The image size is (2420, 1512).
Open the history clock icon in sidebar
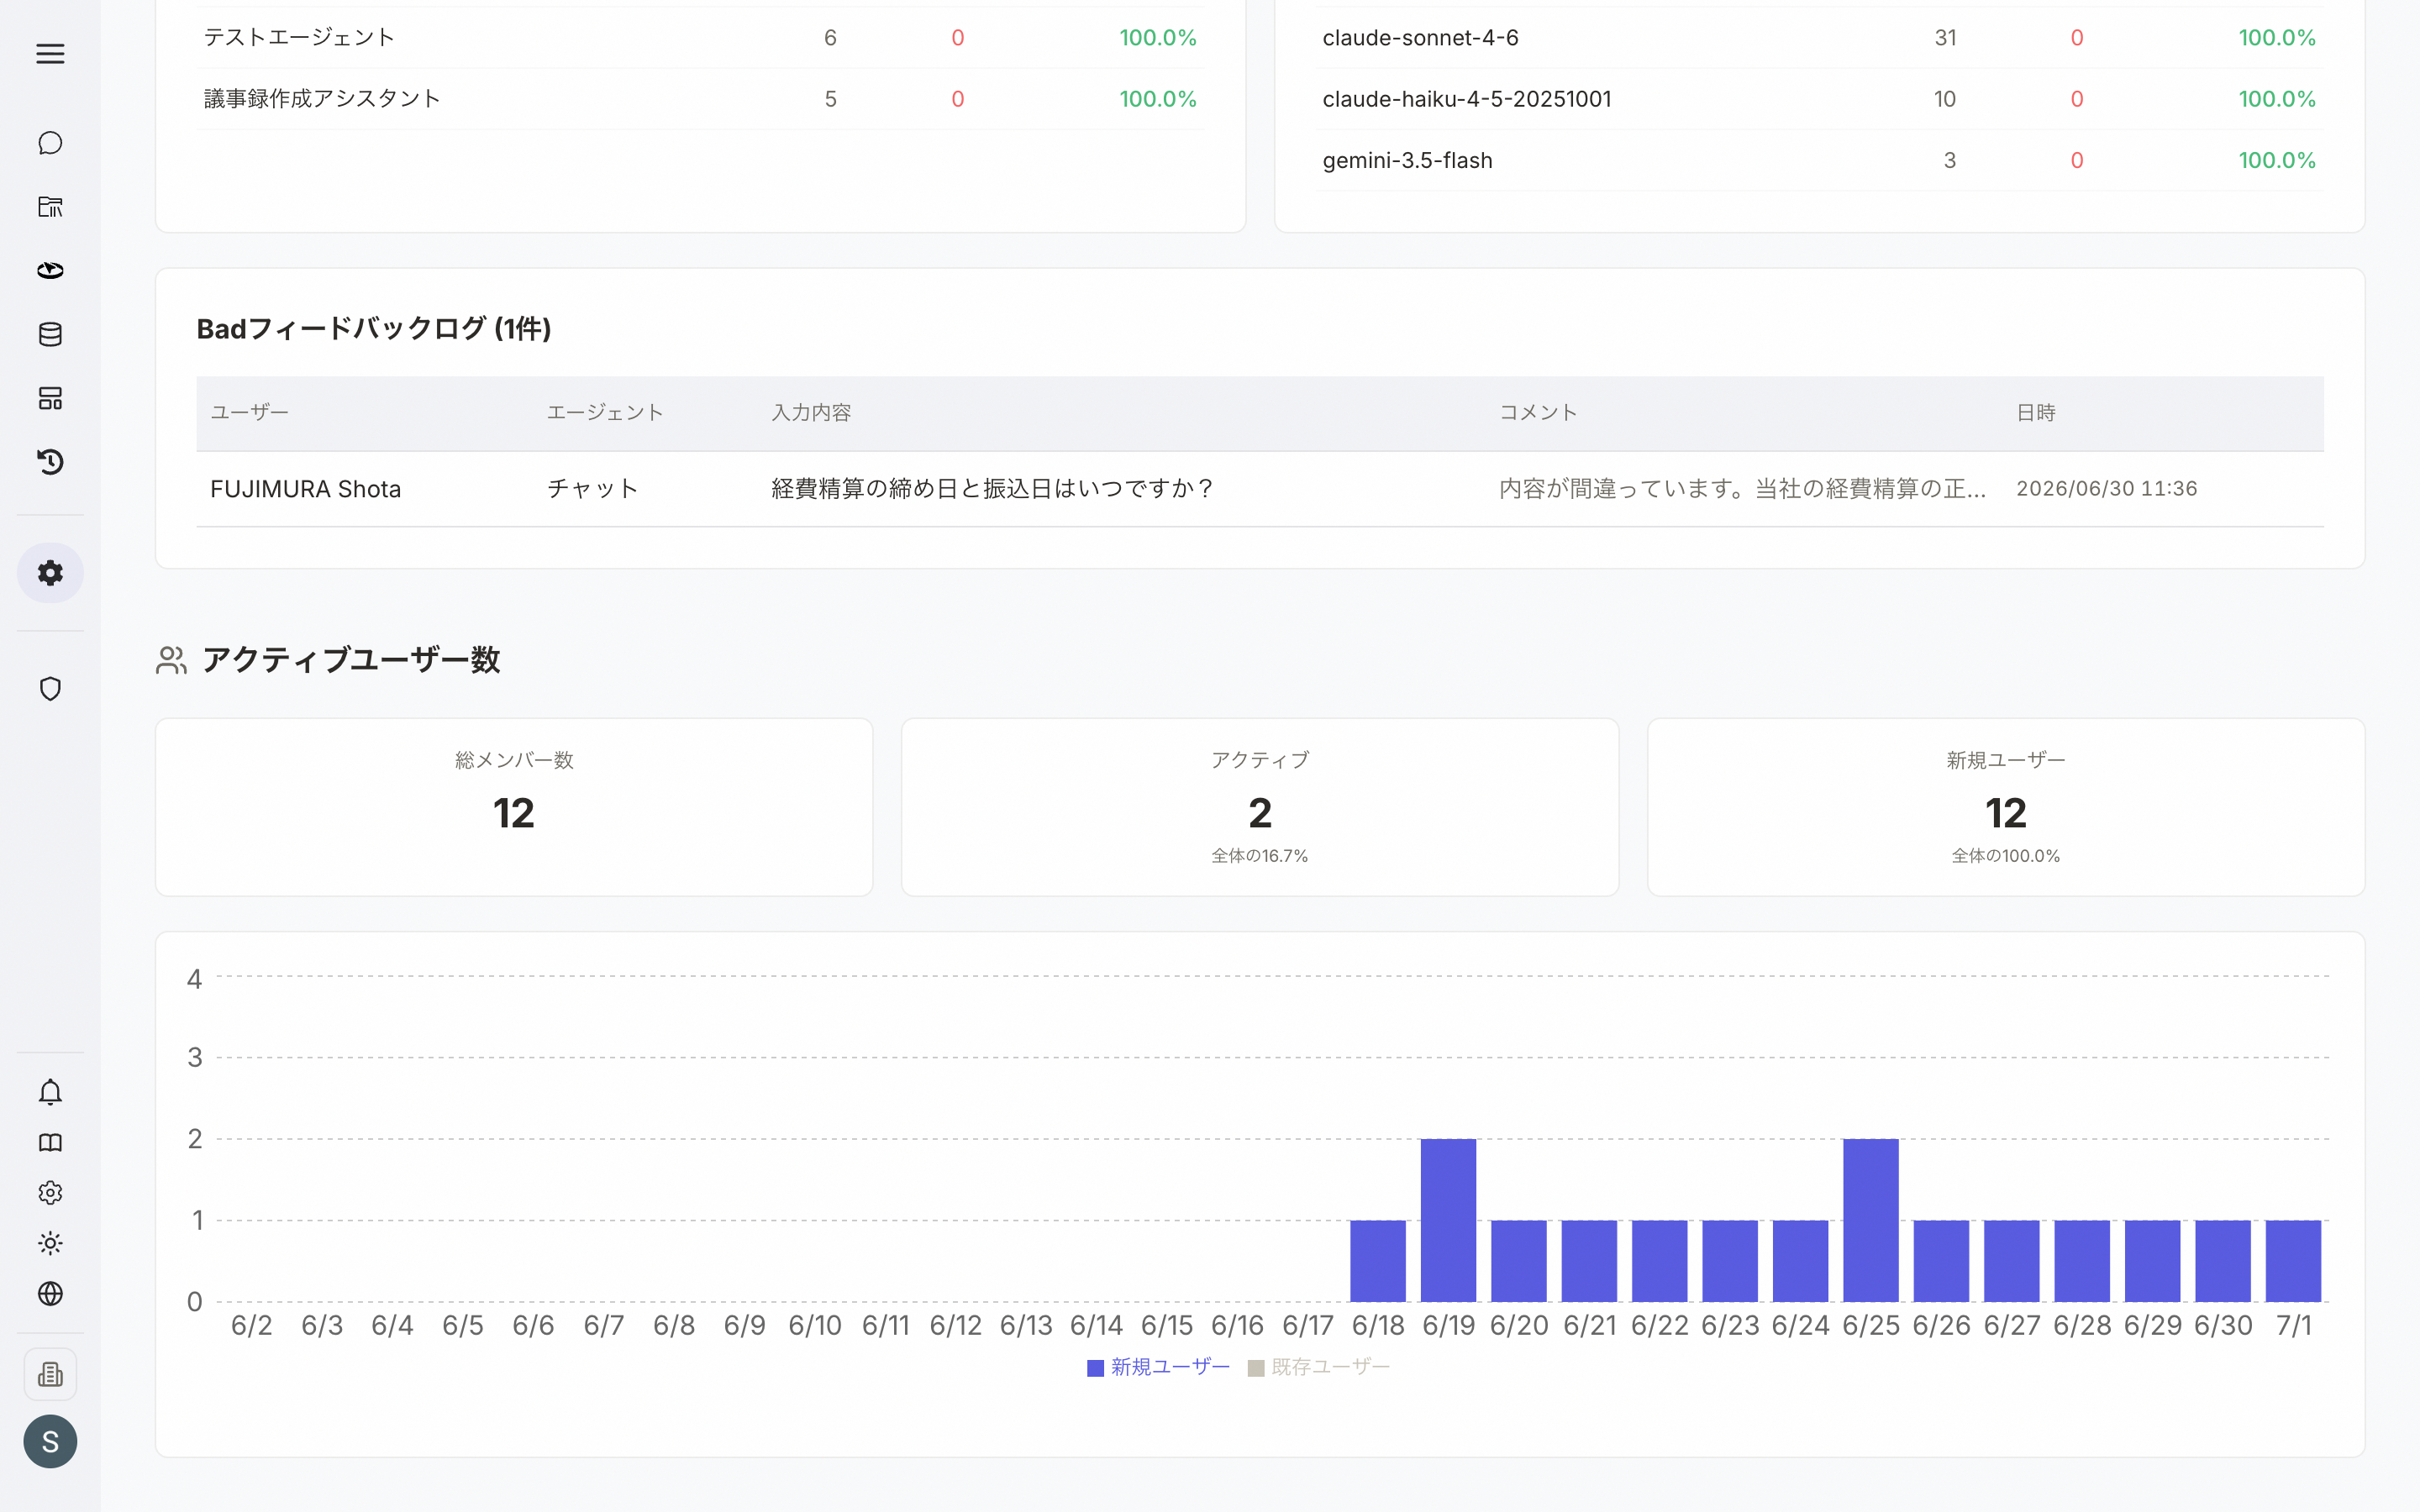coord(50,462)
